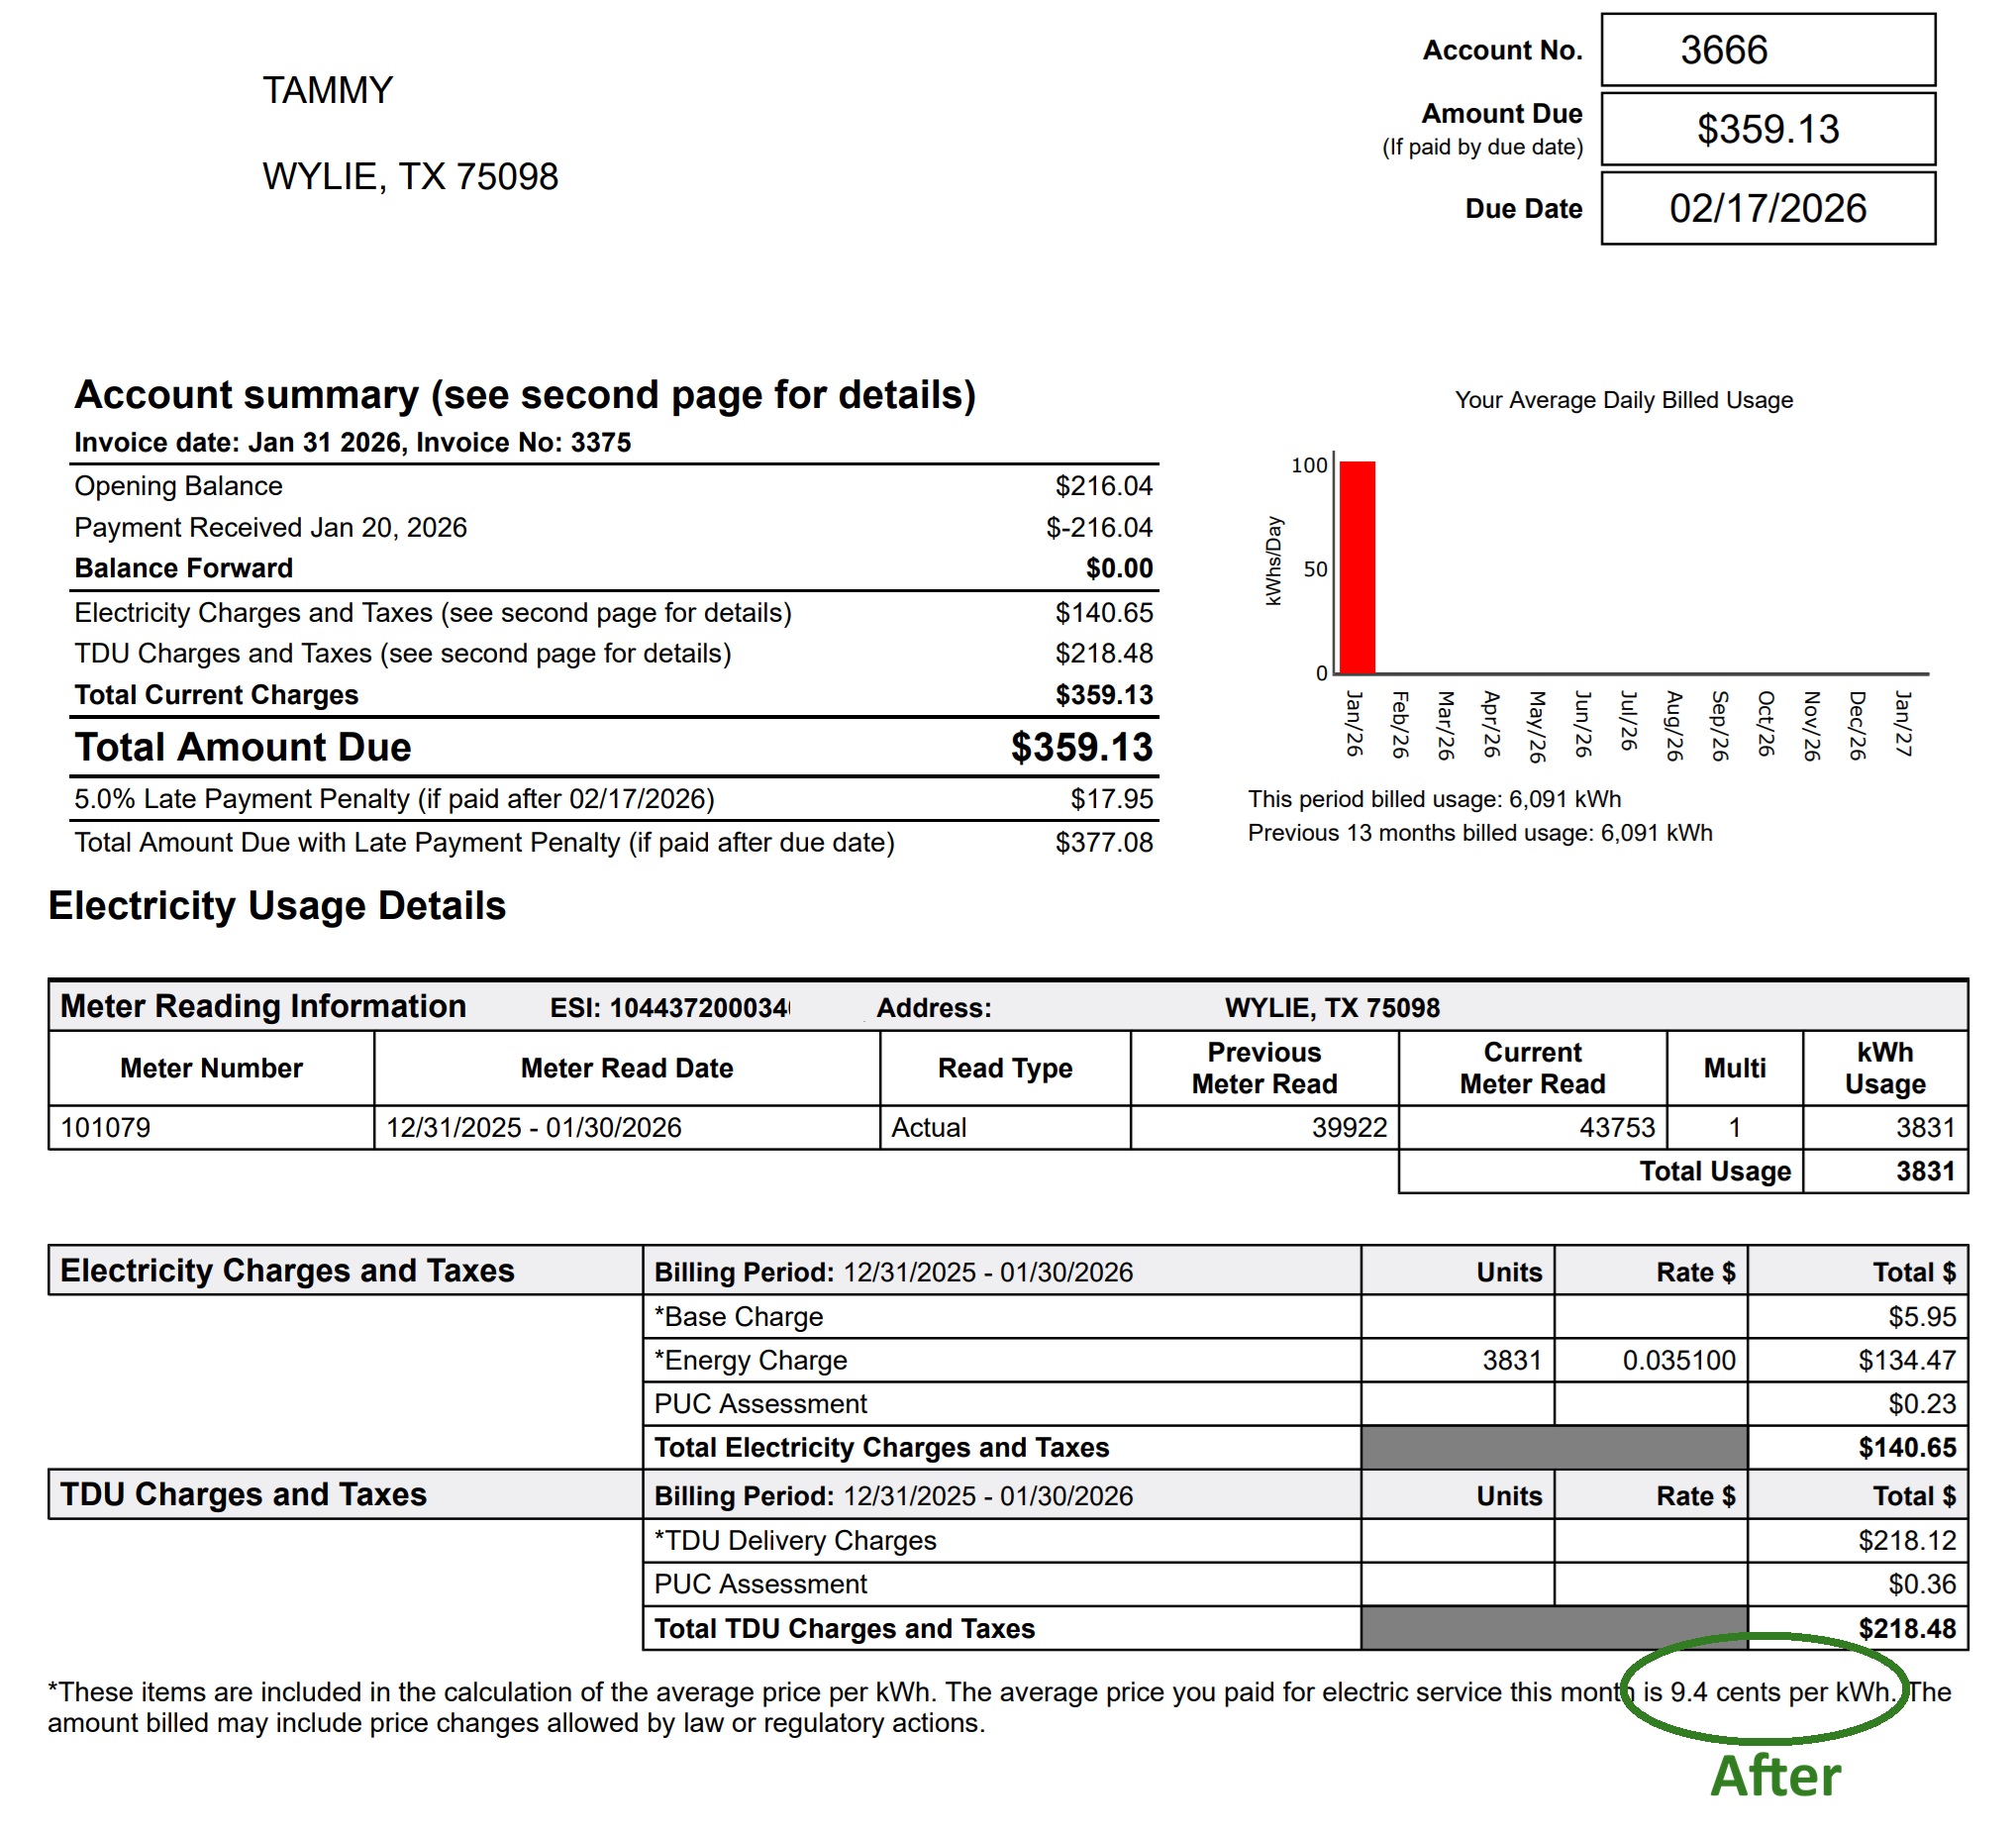Click the circled 9.4 cents per kWh text

pyautogui.click(x=1781, y=1692)
